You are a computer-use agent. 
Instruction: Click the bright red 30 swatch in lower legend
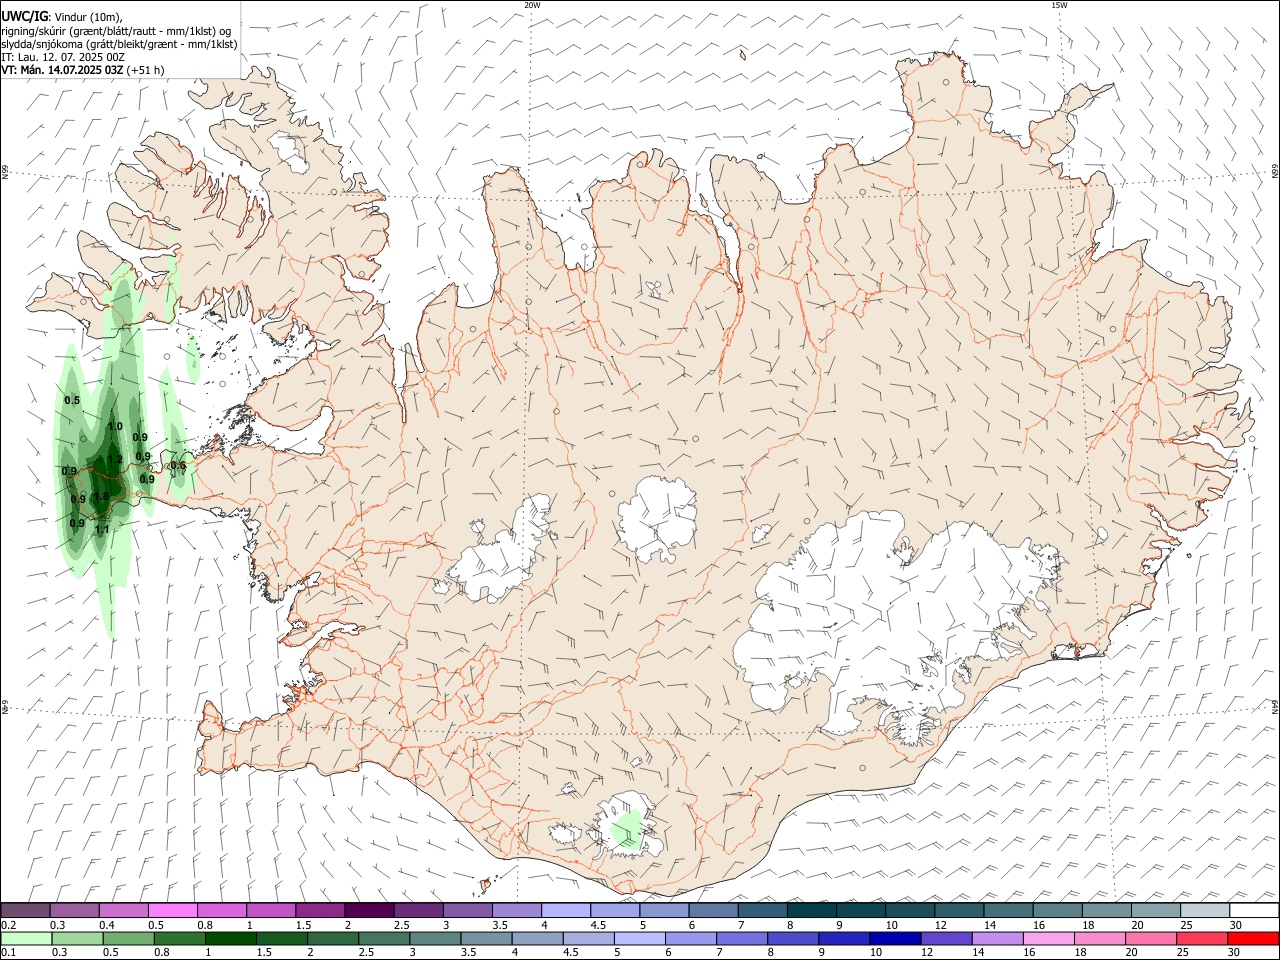click(1254, 939)
